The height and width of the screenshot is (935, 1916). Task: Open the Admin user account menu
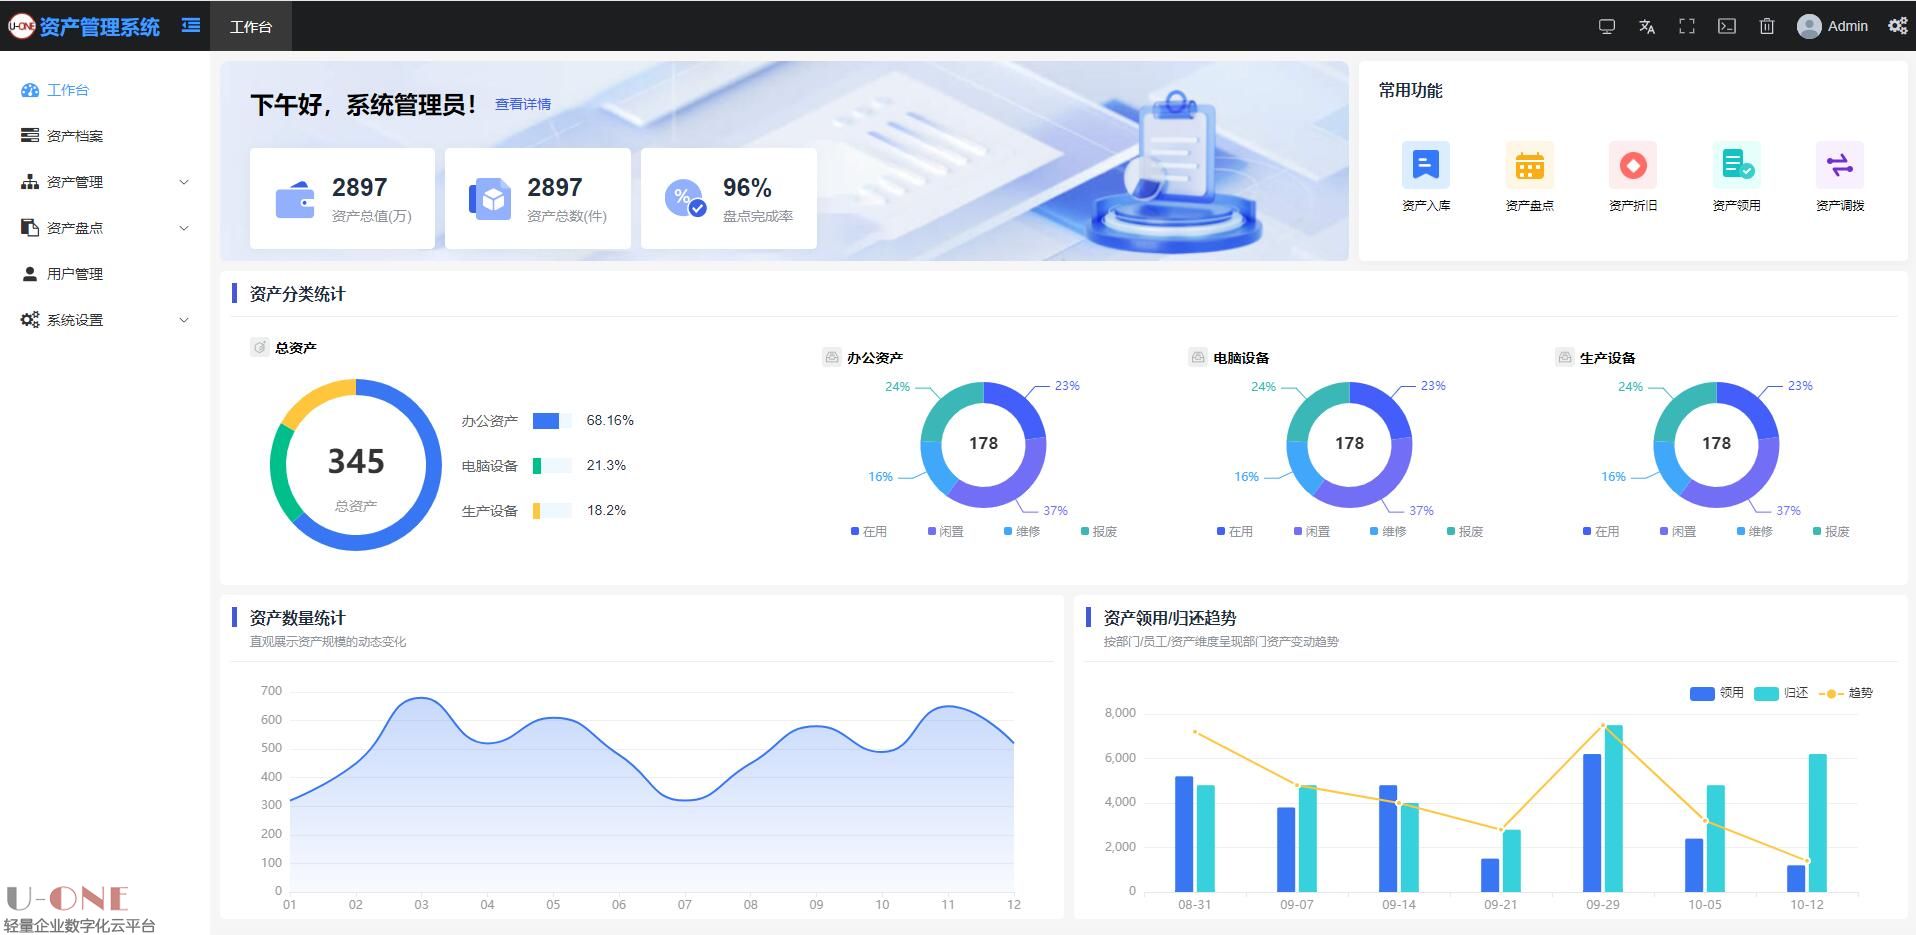[x=1832, y=27]
